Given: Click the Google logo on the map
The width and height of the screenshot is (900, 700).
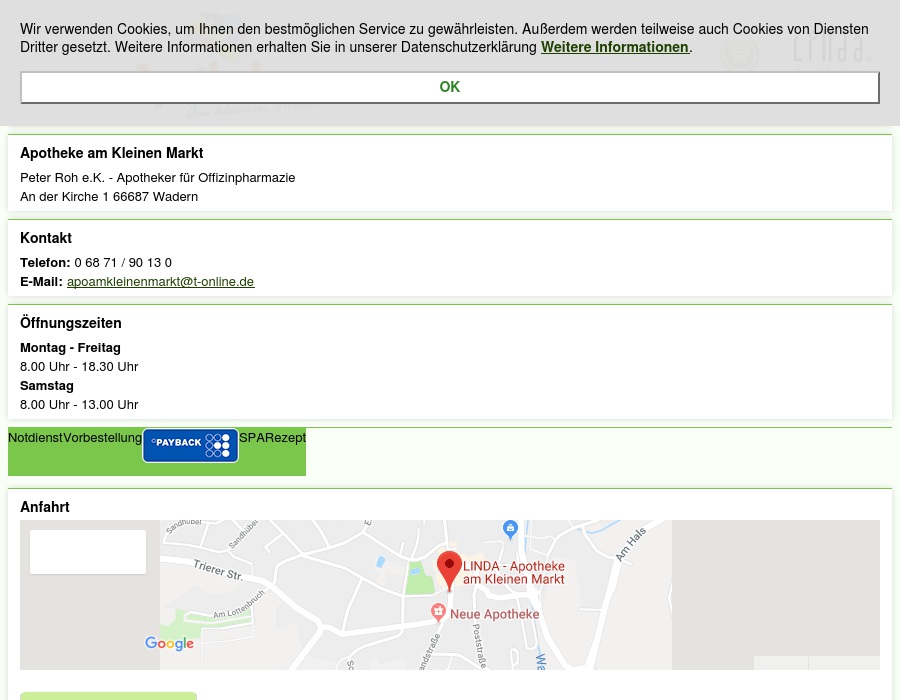Looking at the screenshot, I should (169, 643).
